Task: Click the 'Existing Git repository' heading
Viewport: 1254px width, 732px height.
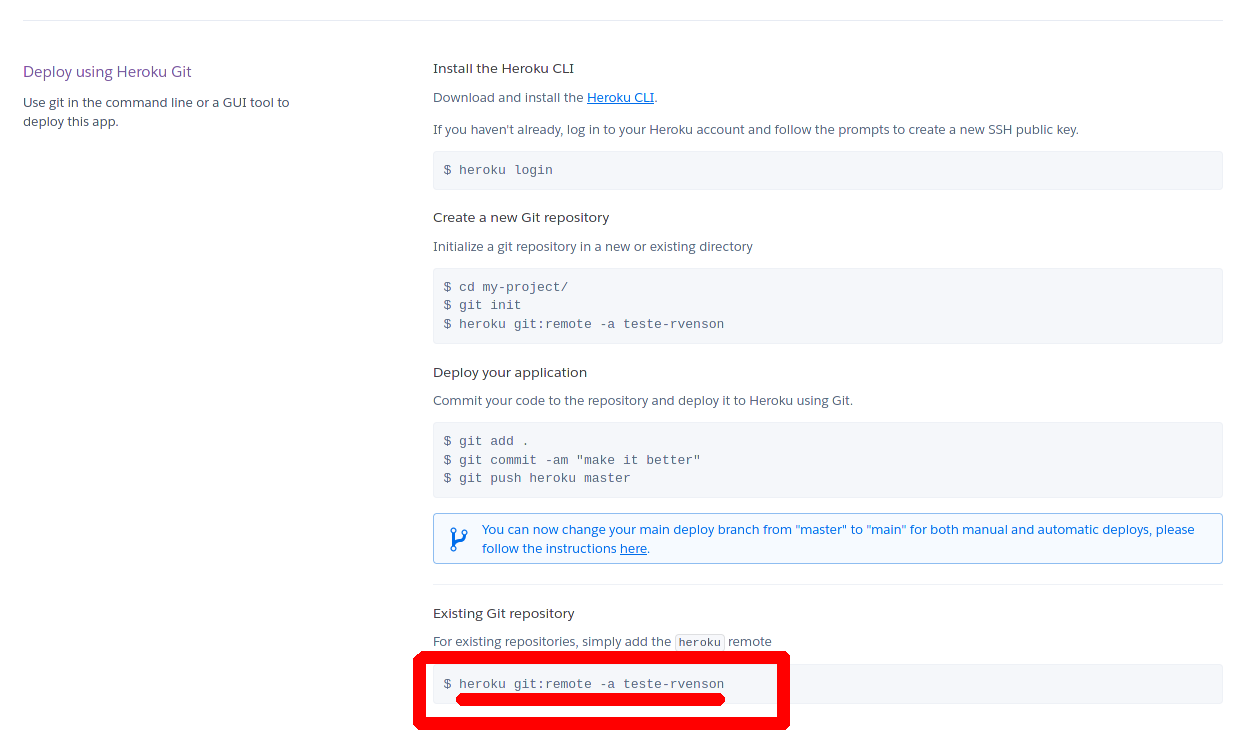Action: (504, 614)
